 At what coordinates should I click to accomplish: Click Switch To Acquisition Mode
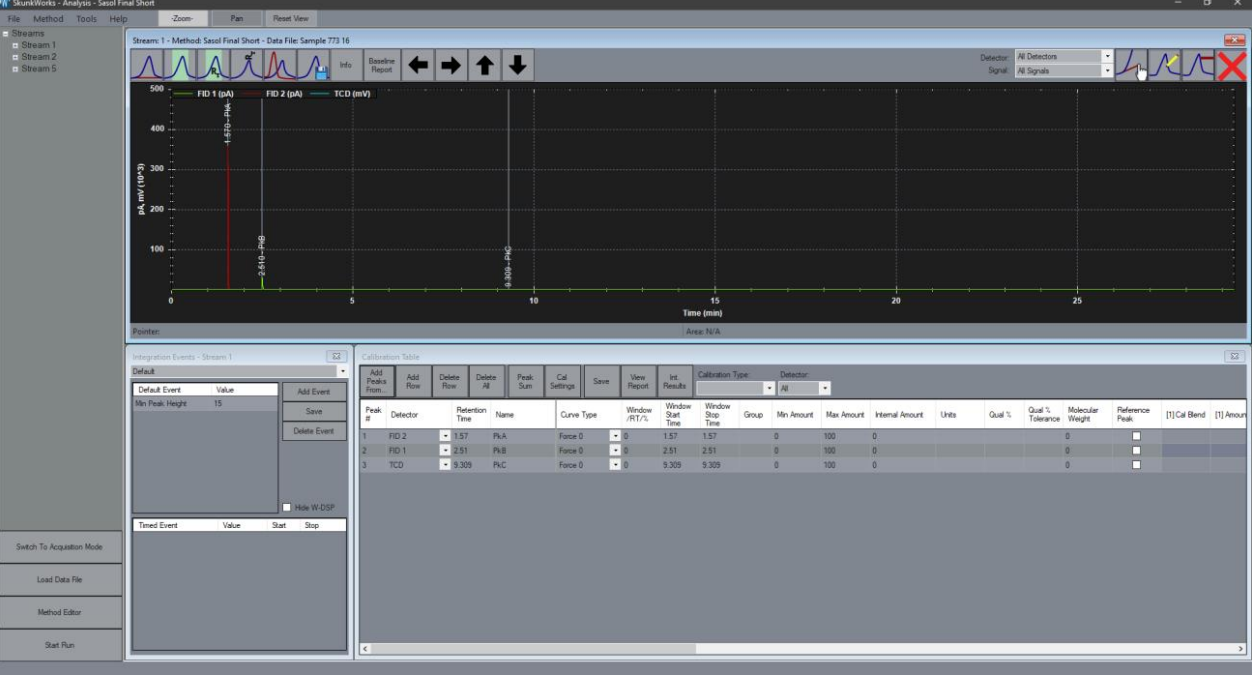click(x=59, y=547)
